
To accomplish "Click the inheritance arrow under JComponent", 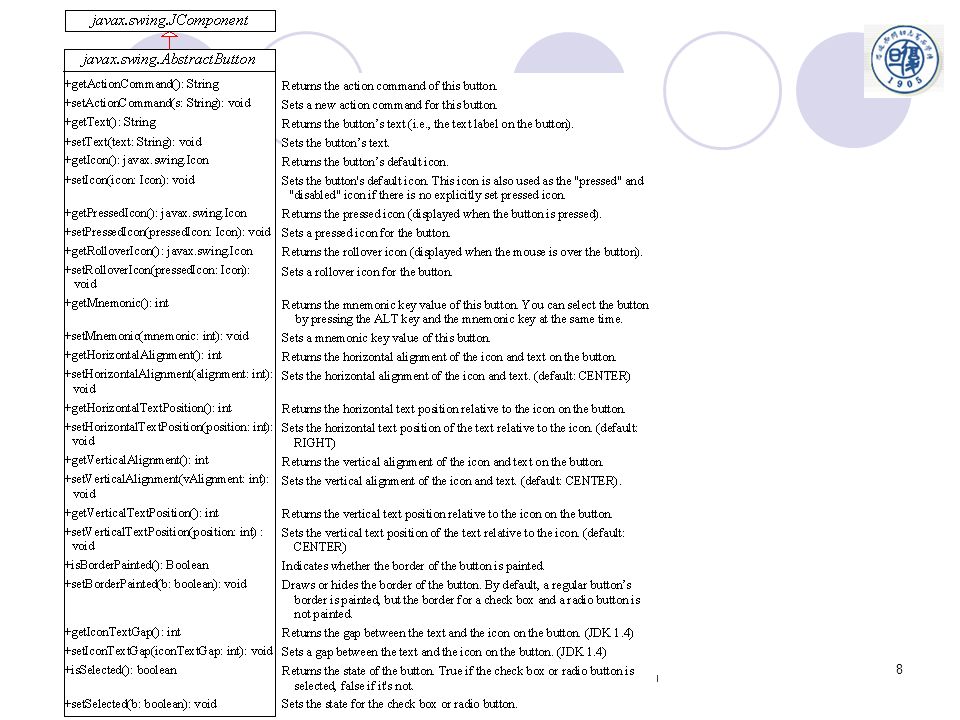I will pos(169,40).
